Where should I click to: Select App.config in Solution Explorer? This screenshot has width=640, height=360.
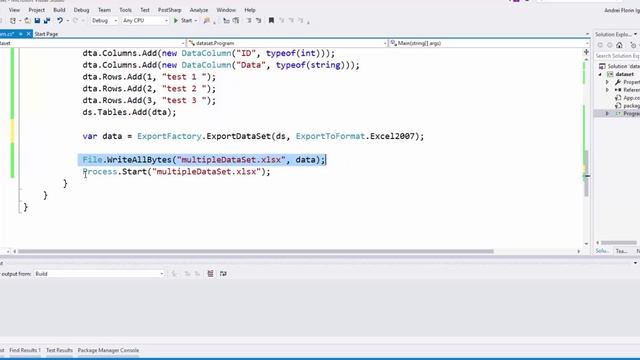click(628, 98)
